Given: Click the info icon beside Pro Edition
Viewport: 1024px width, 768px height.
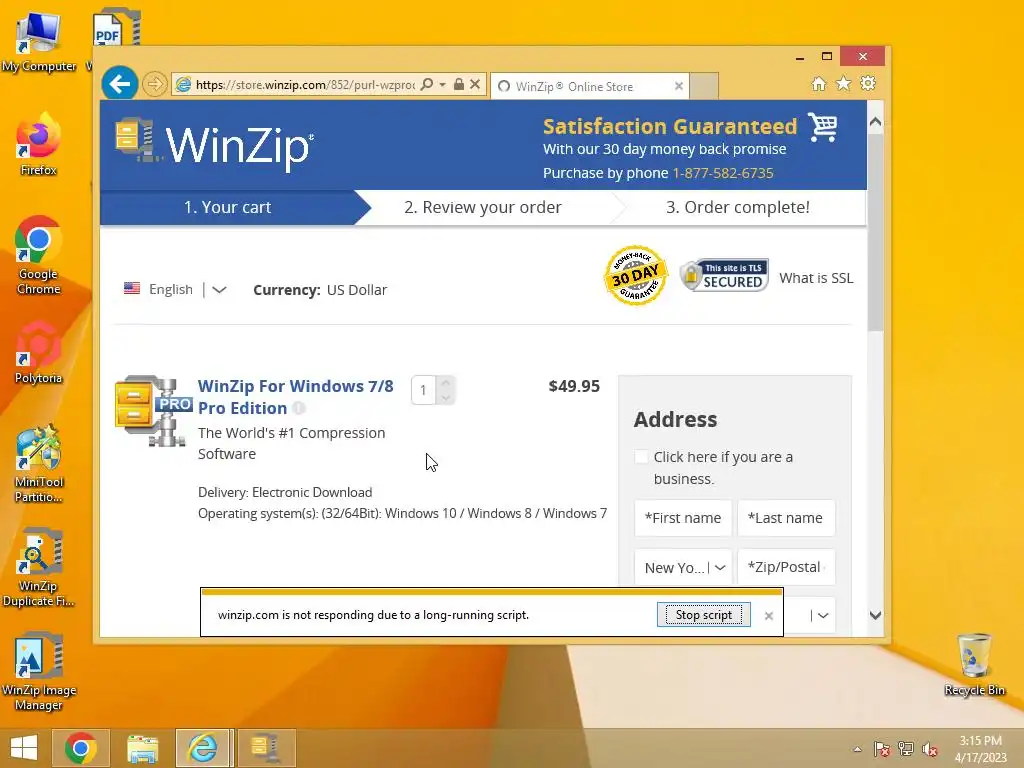Looking at the screenshot, I should click(x=298, y=408).
